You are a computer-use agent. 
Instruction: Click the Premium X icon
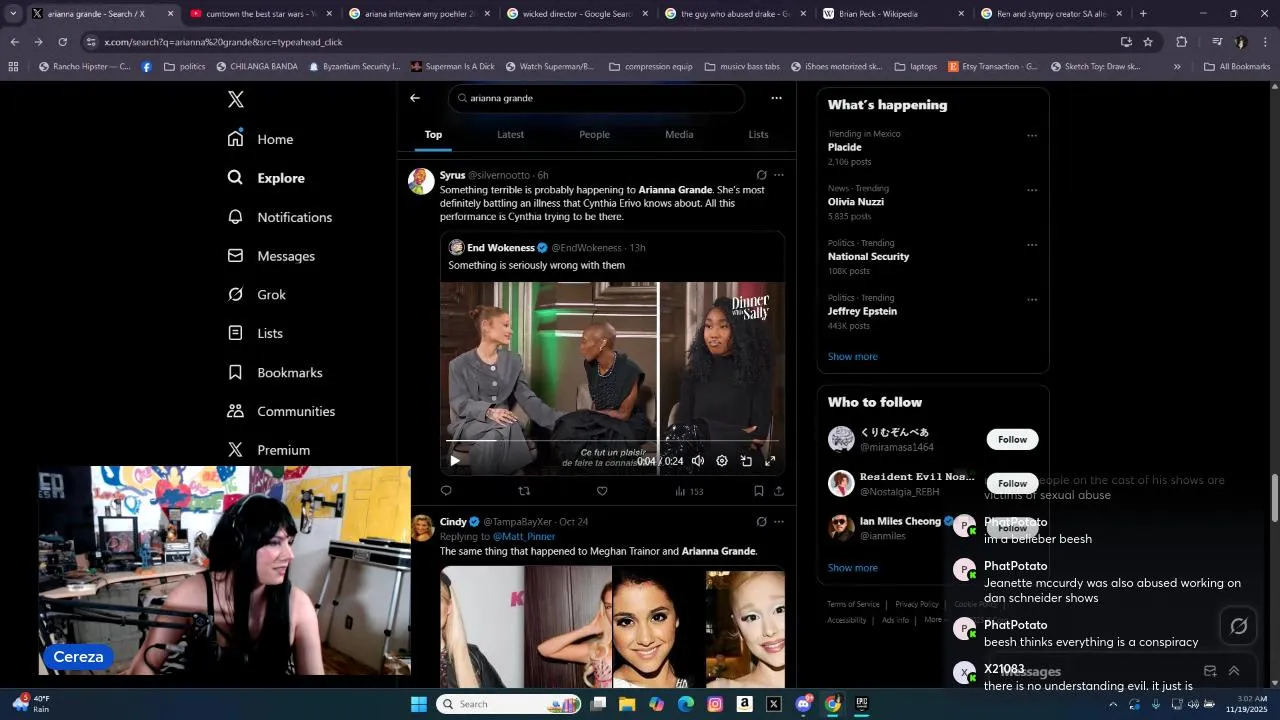click(236, 450)
